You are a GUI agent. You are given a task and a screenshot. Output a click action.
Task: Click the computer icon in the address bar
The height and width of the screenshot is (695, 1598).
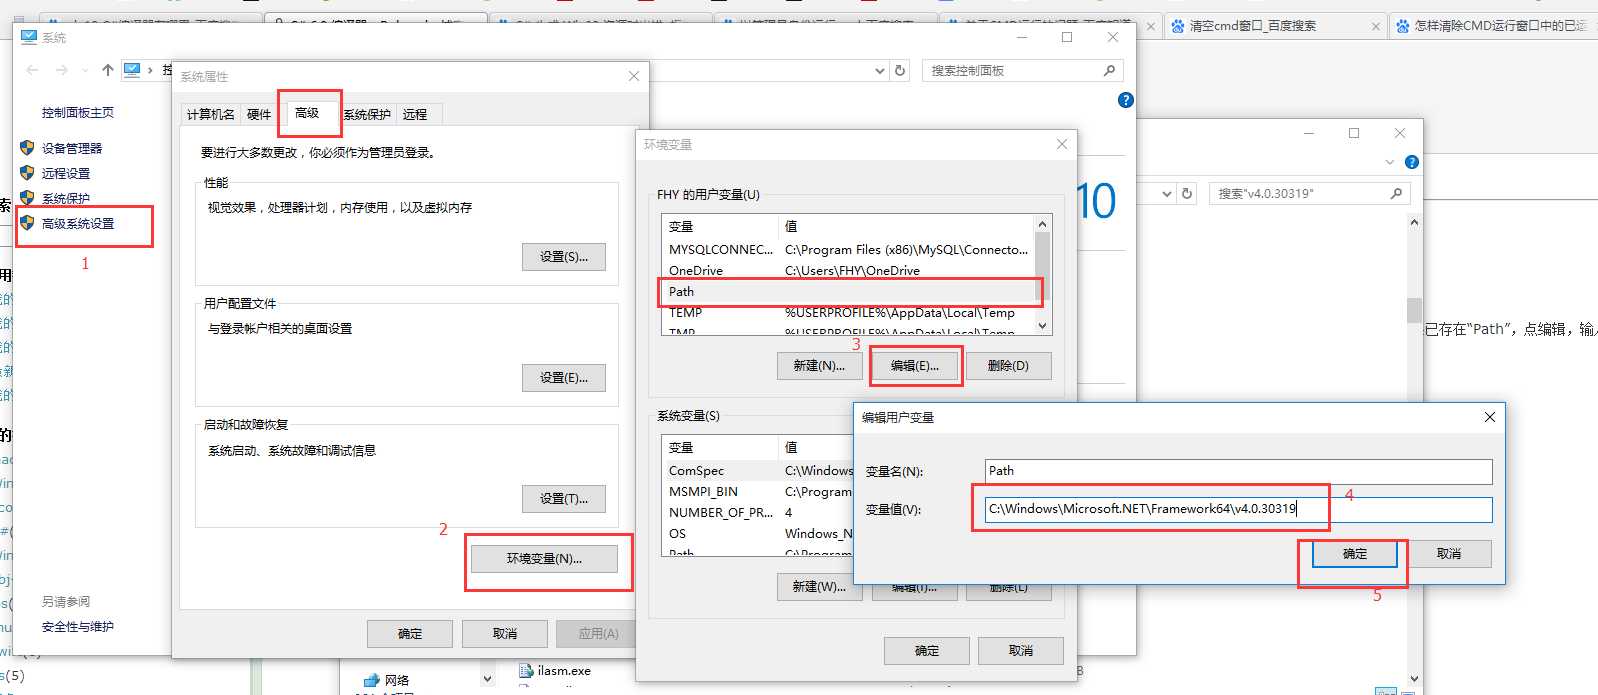click(132, 70)
